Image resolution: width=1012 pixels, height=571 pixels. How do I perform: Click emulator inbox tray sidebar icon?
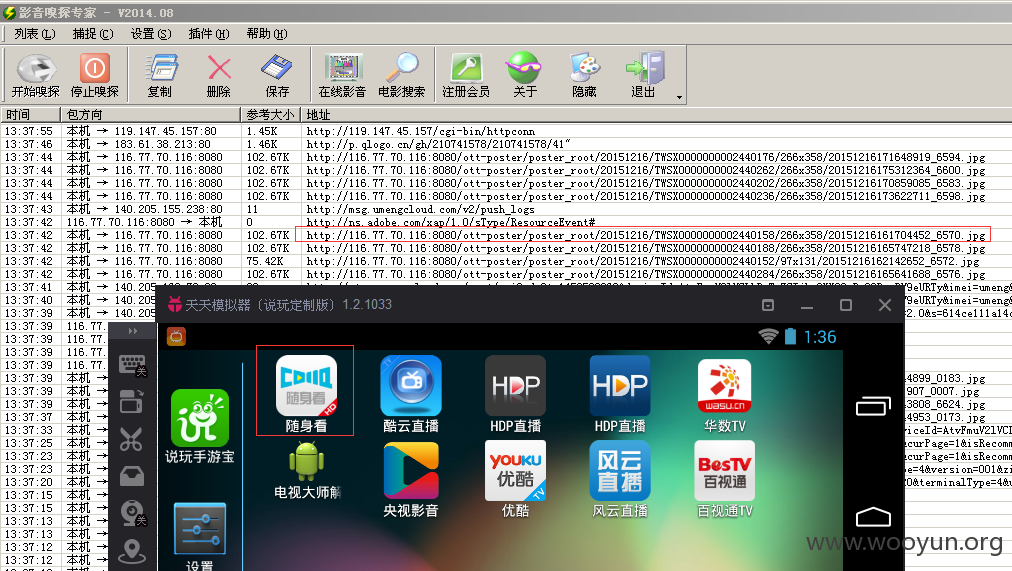132,477
